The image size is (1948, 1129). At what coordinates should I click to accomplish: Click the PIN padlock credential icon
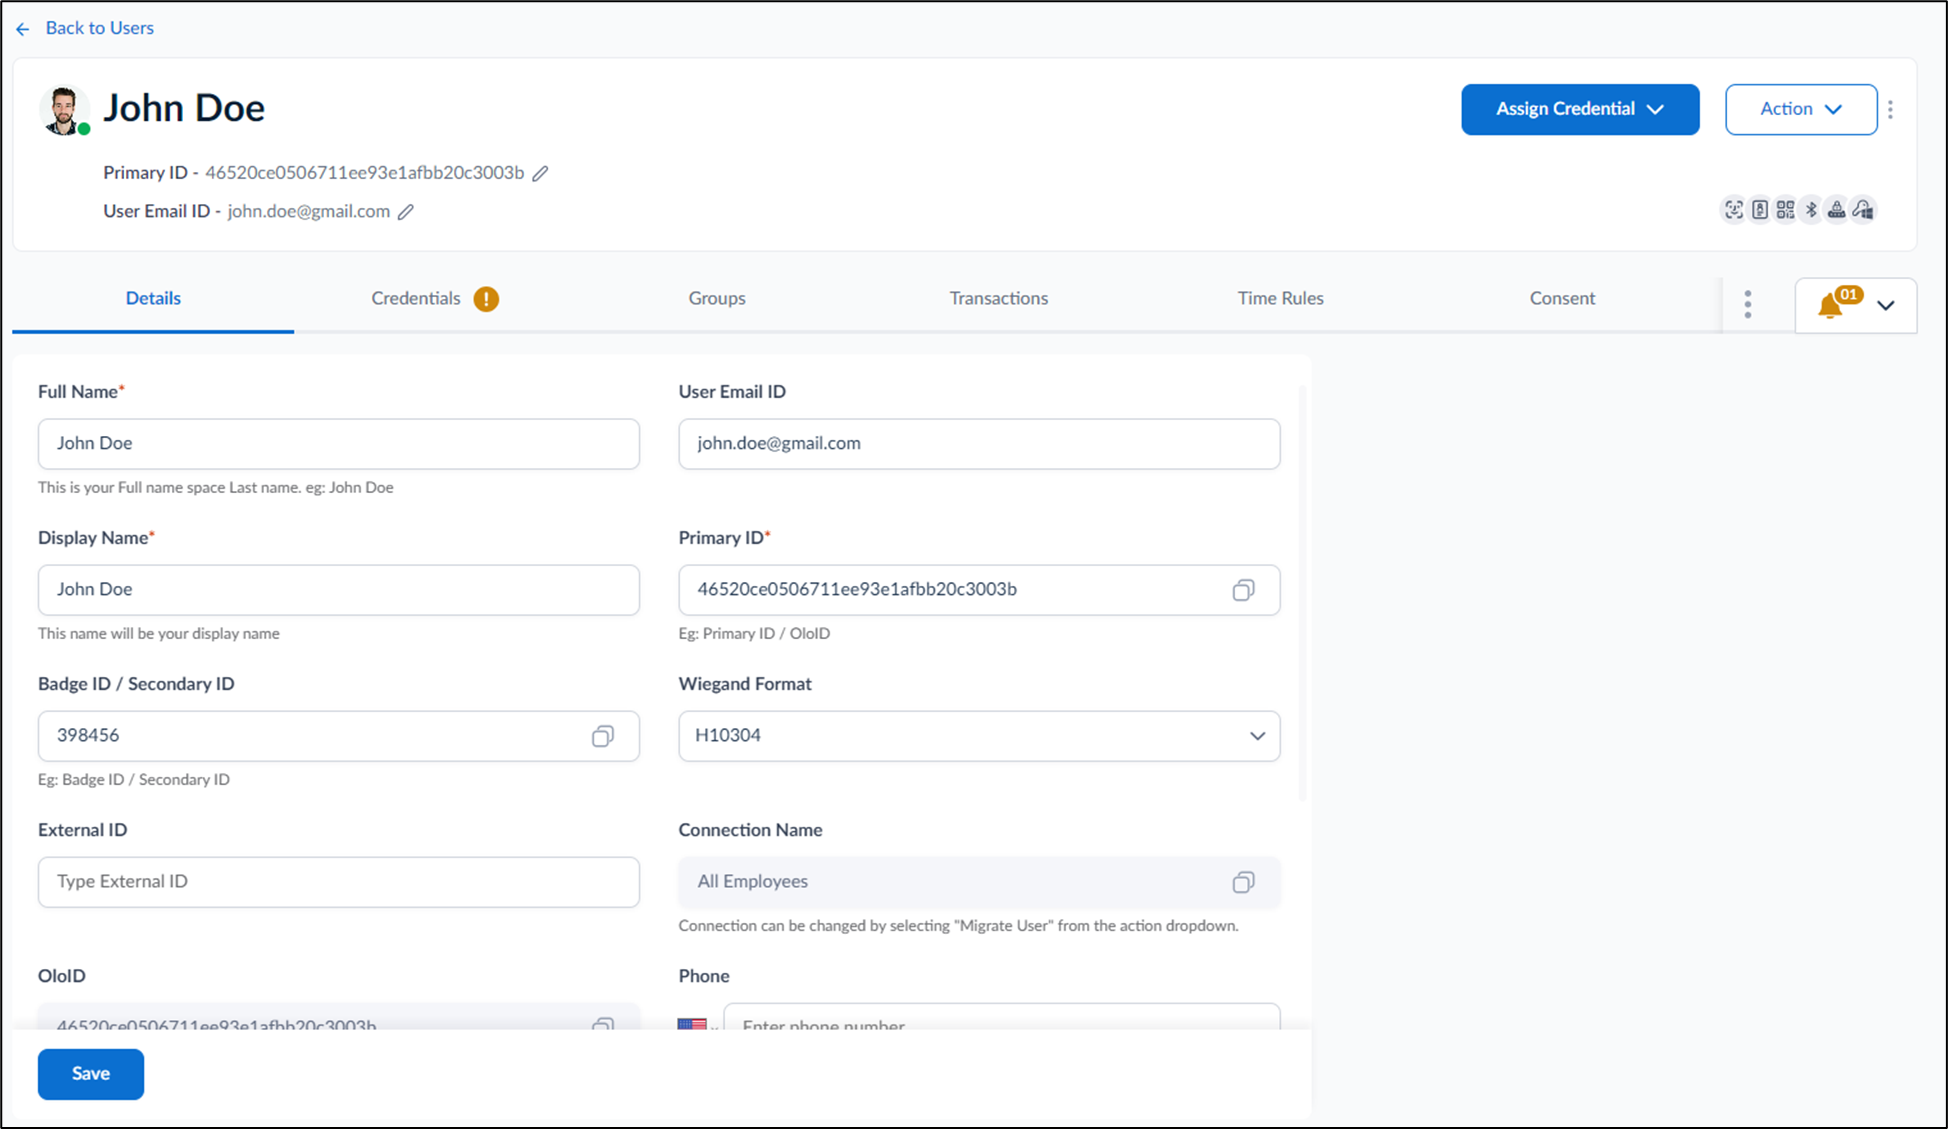click(1837, 210)
